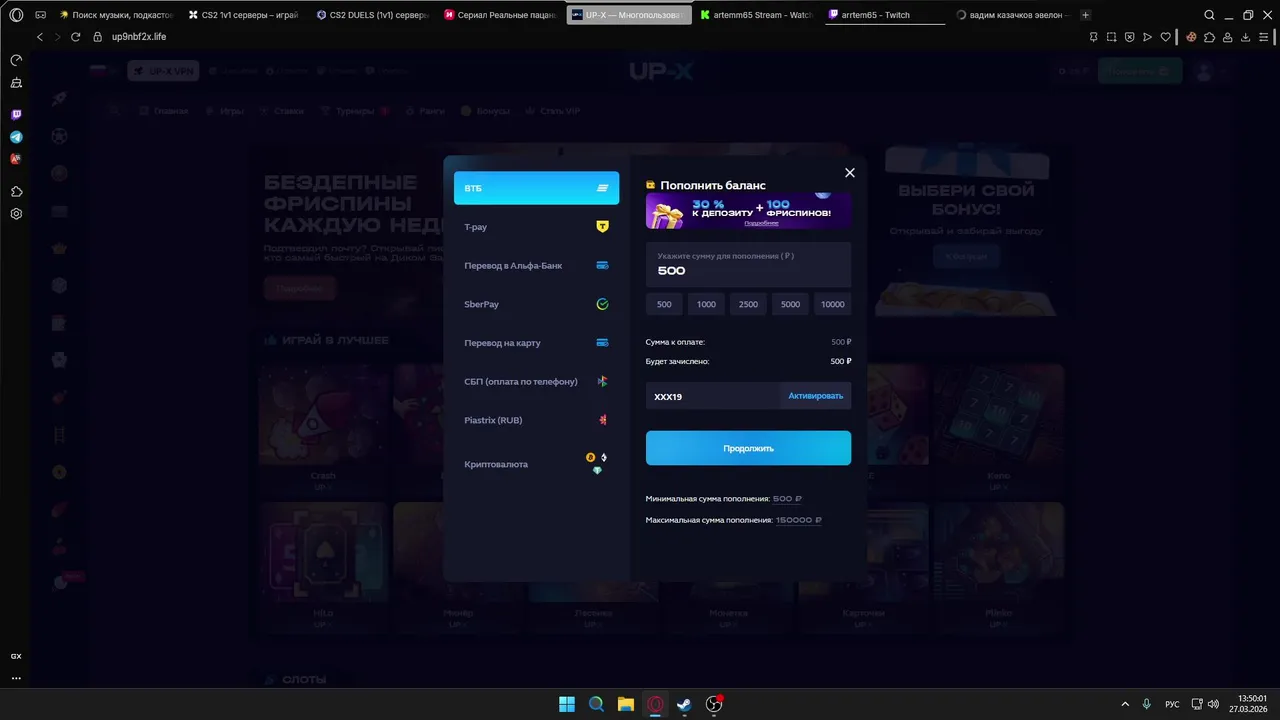Screen dimensions: 1280x720
Task: Open OBS Studio from taskbar
Action: coord(714,704)
